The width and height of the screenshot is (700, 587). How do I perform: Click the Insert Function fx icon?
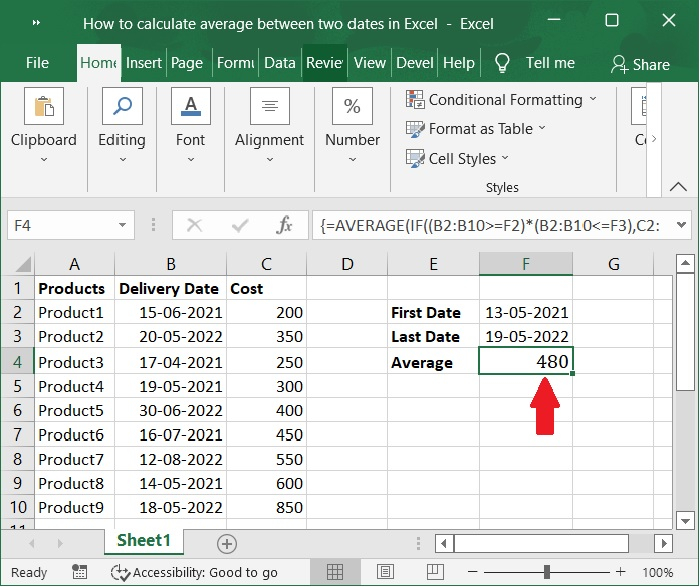click(285, 226)
